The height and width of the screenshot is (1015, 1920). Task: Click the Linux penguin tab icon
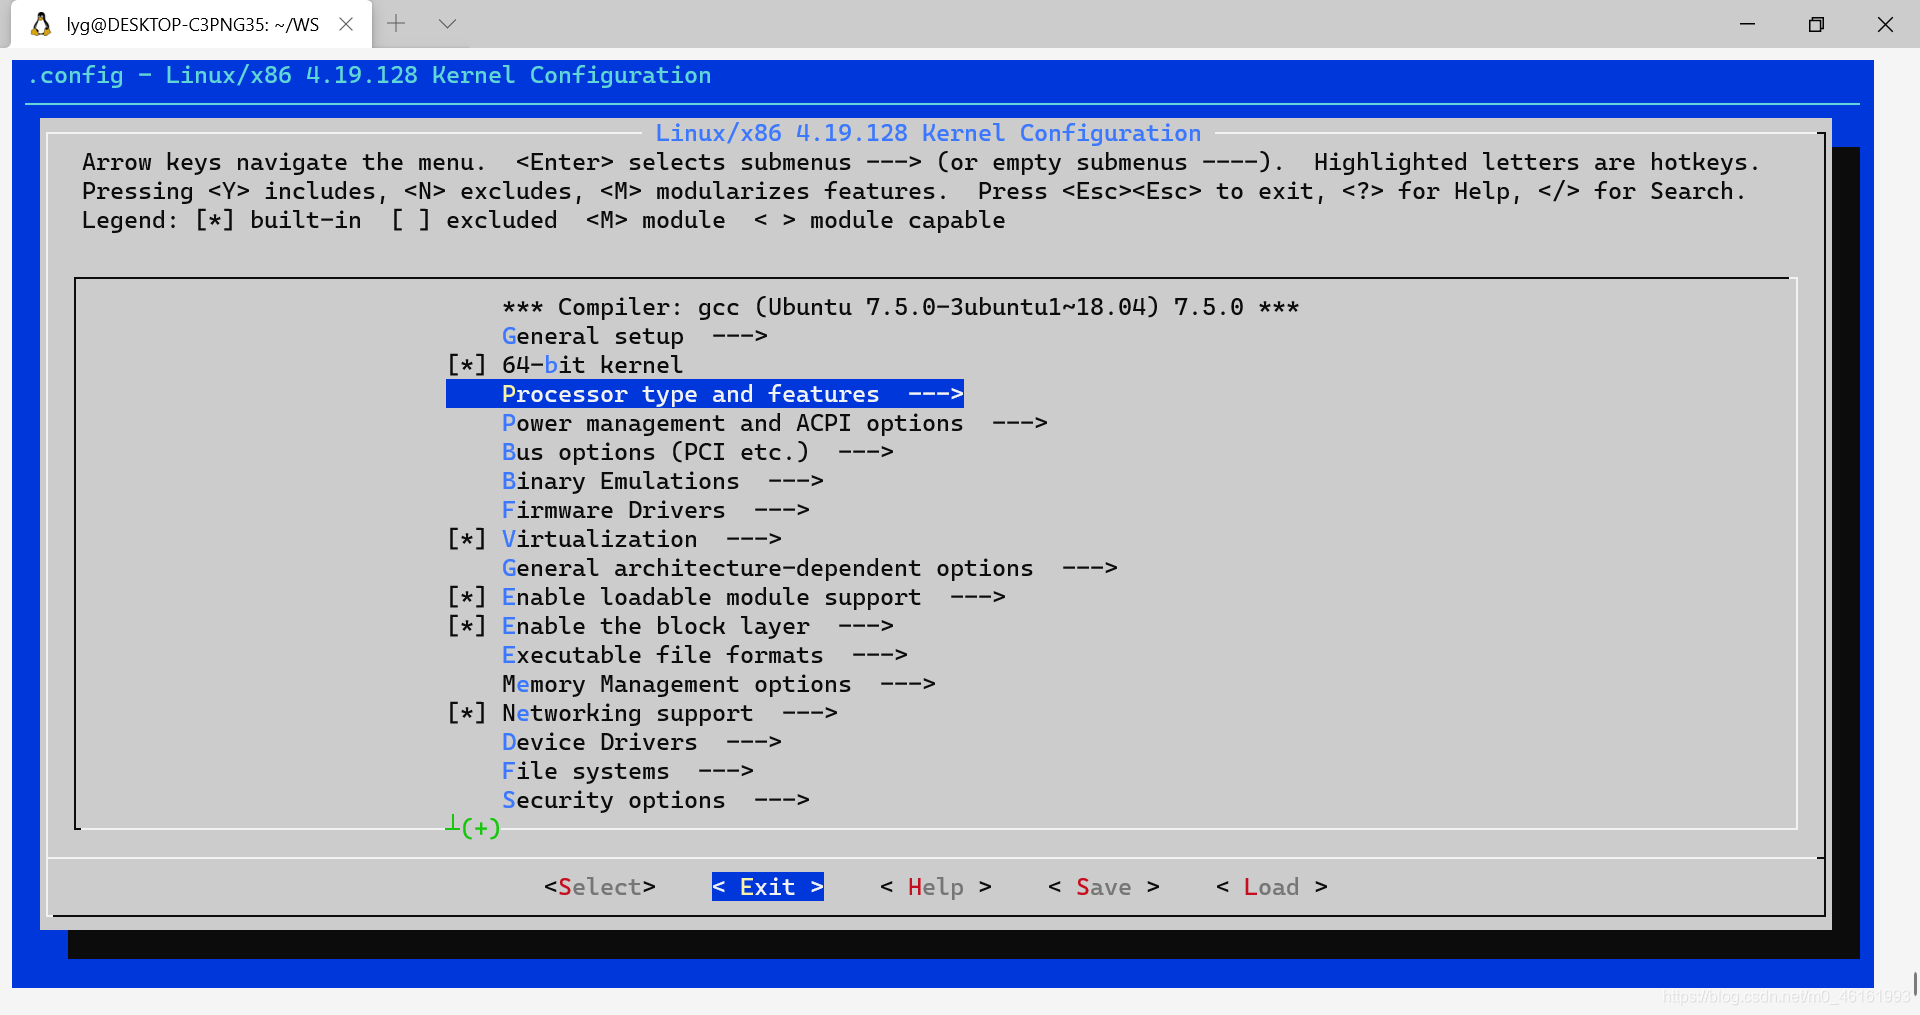click(x=41, y=24)
